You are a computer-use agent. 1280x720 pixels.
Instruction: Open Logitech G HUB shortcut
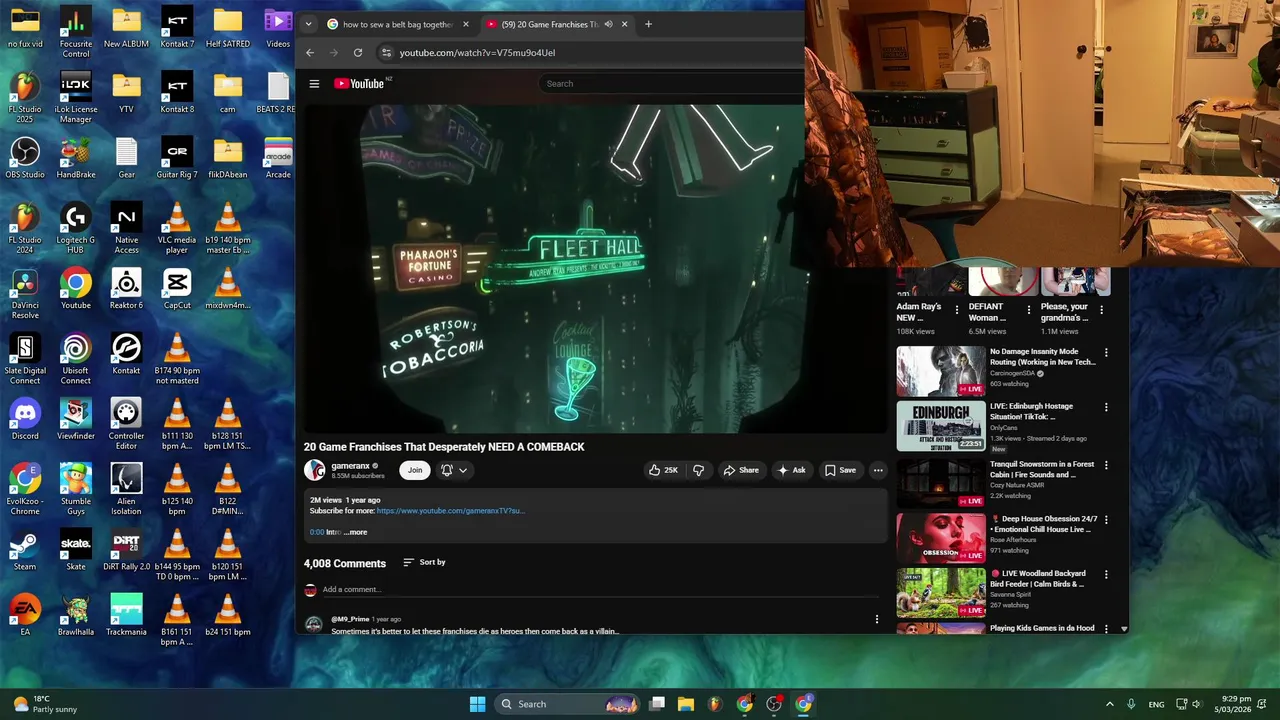point(76,229)
